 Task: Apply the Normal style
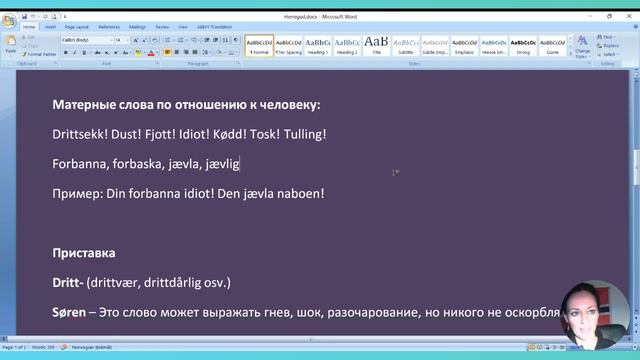click(x=259, y=46)
